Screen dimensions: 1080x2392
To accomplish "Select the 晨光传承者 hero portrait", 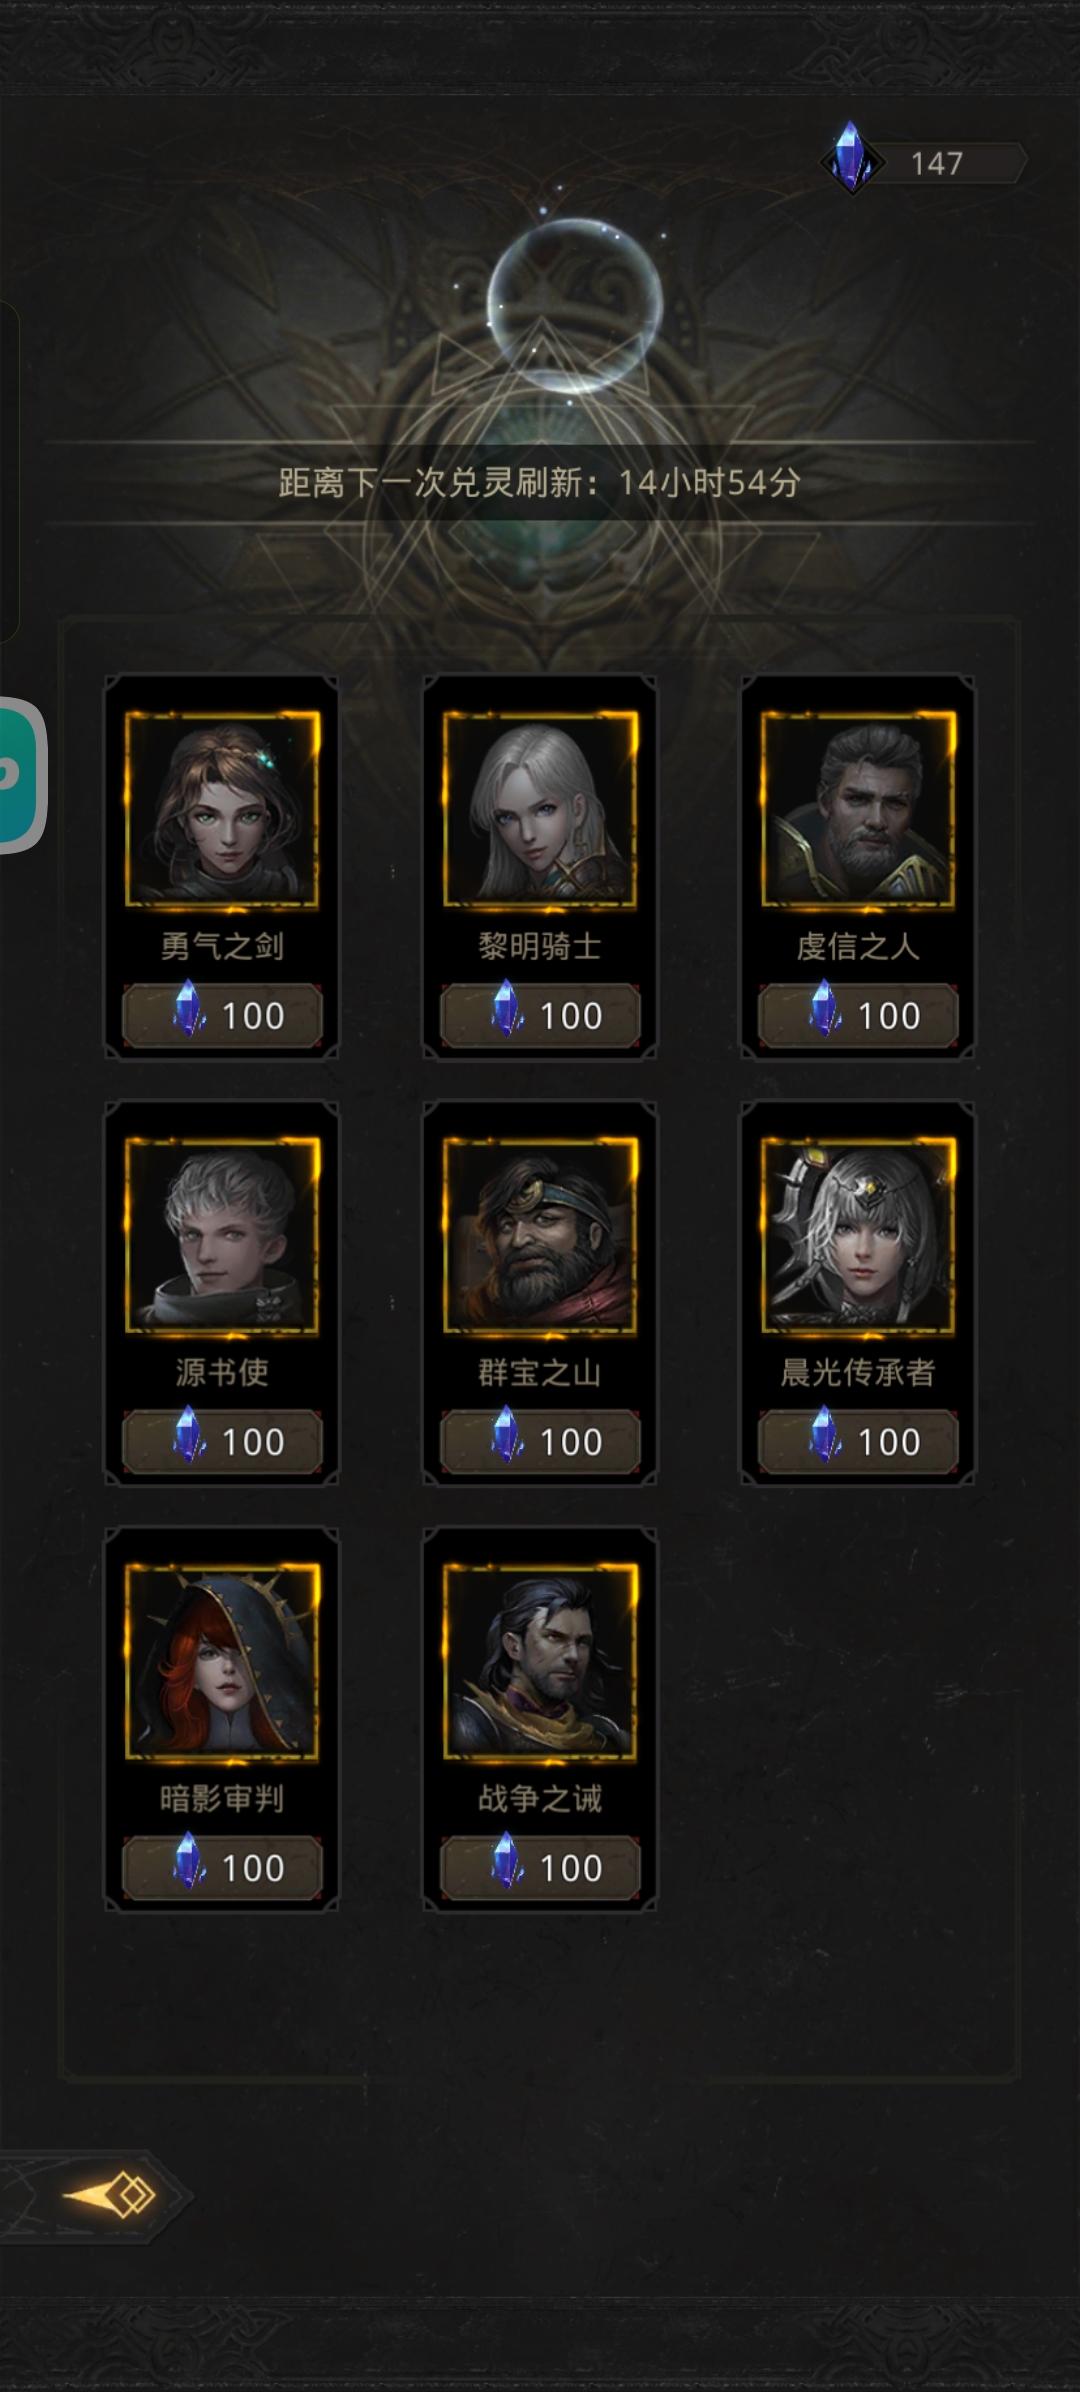I will click(858, 1235).
